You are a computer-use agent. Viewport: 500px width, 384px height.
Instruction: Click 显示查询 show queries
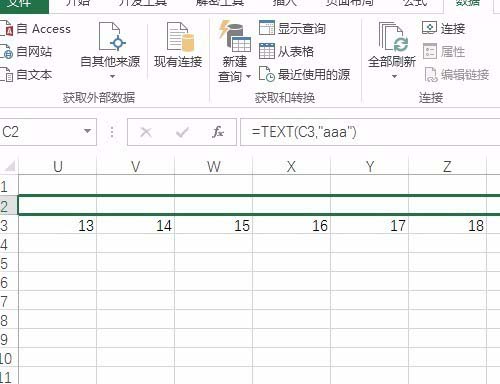click(x=292, y=28)
